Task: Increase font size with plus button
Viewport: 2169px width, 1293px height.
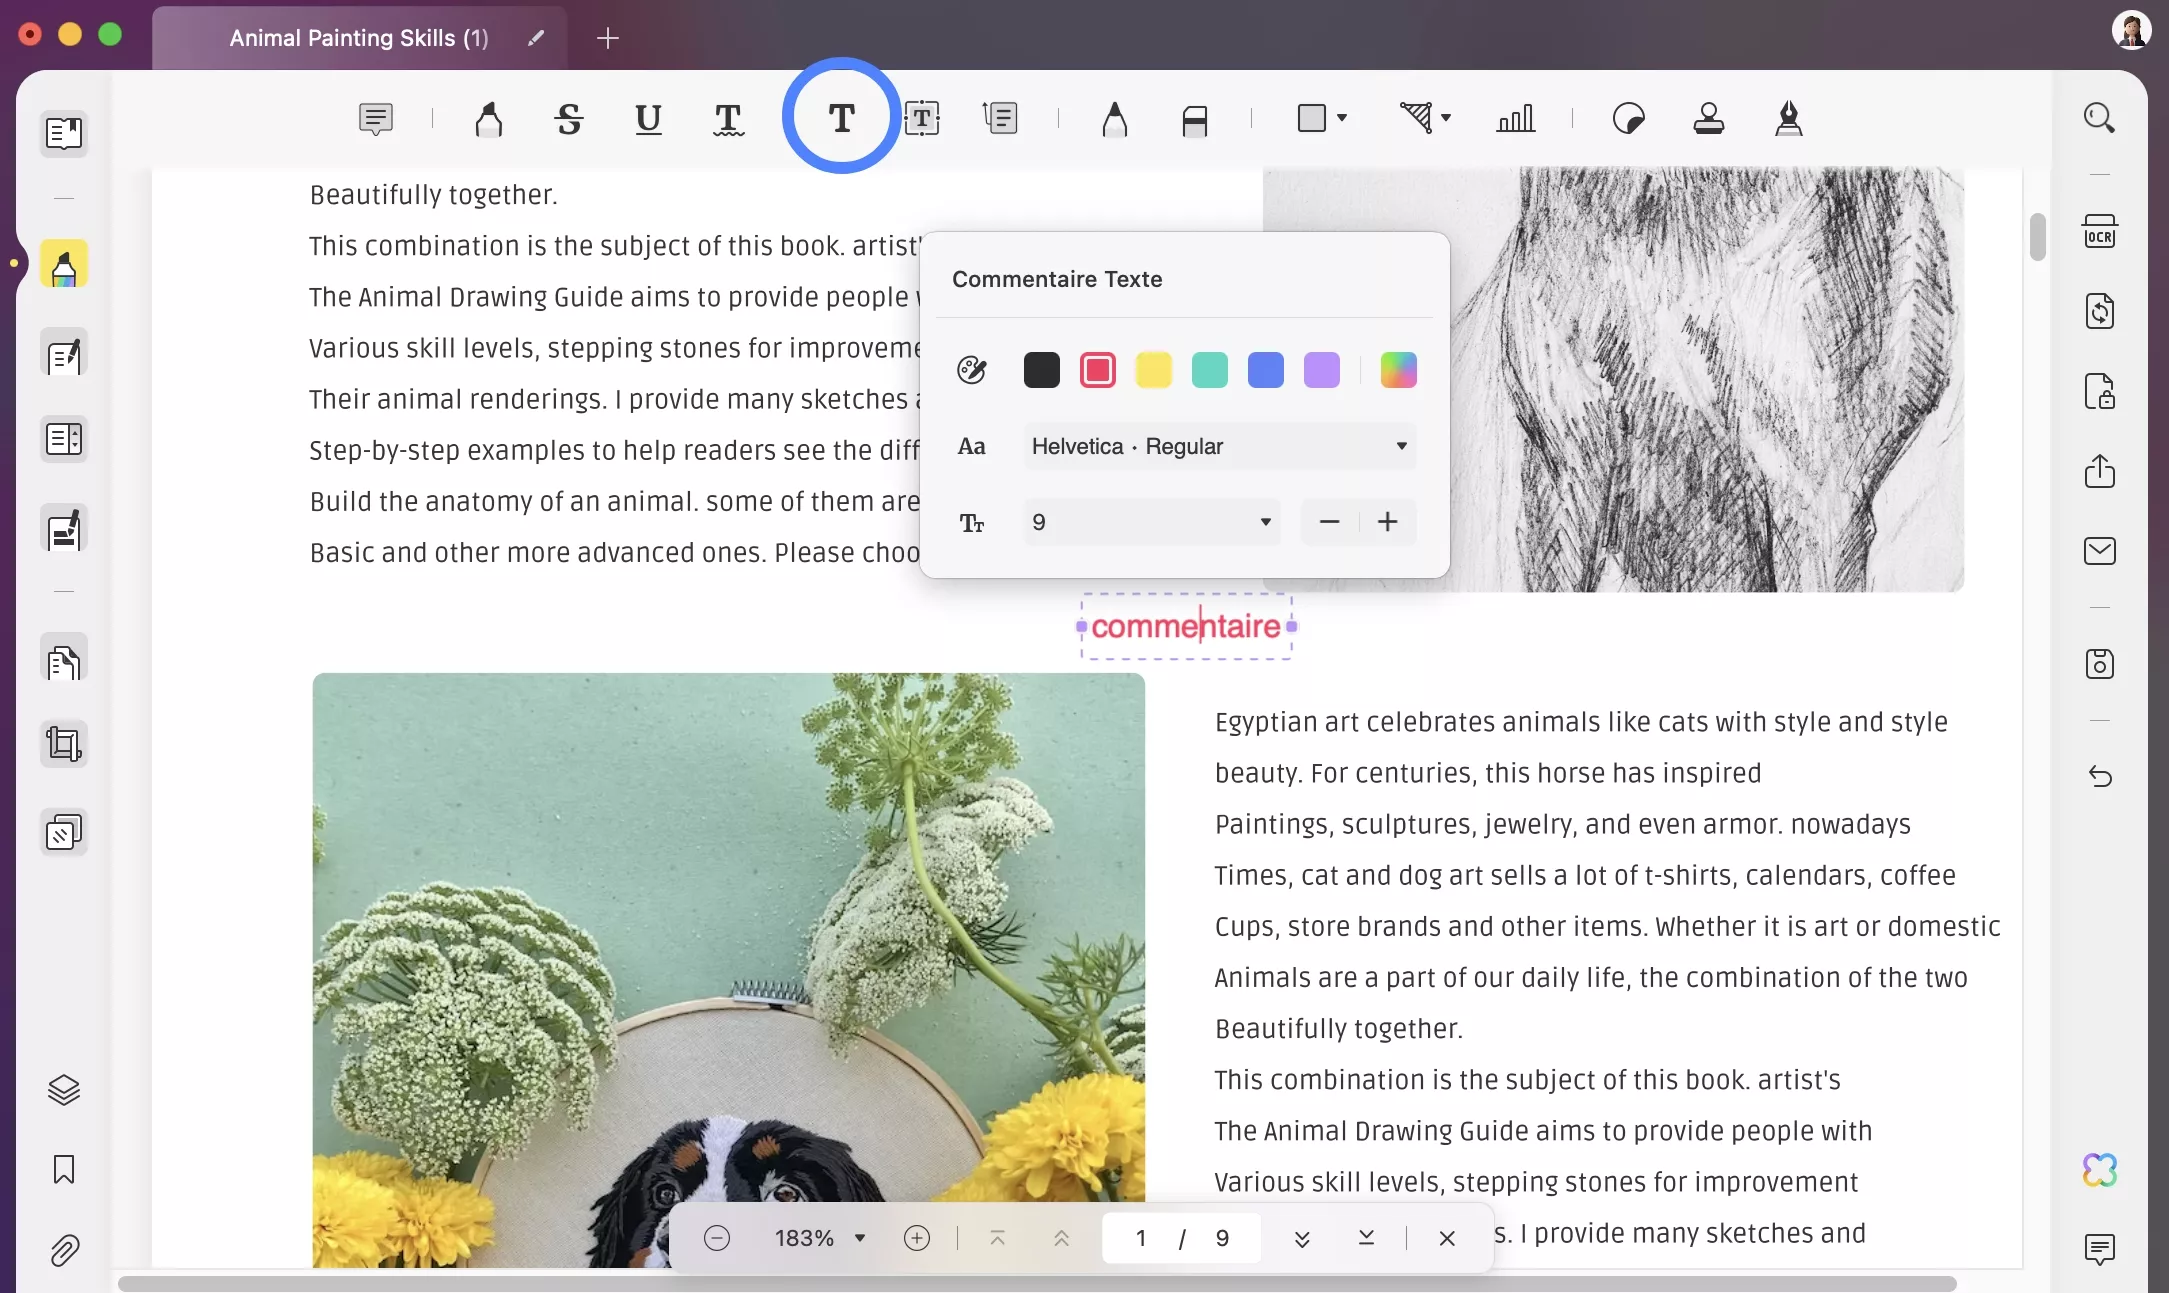Action: tap(1387, 522)
